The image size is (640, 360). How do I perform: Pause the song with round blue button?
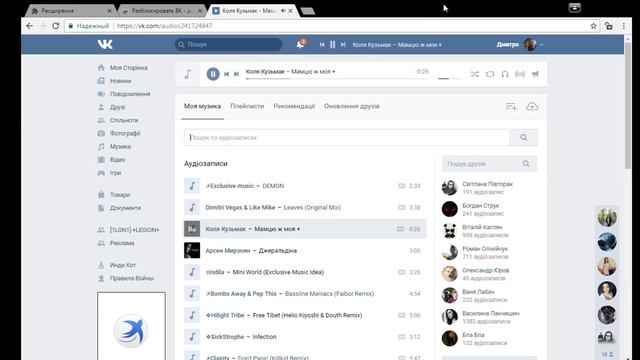click(x=213, y=74)
